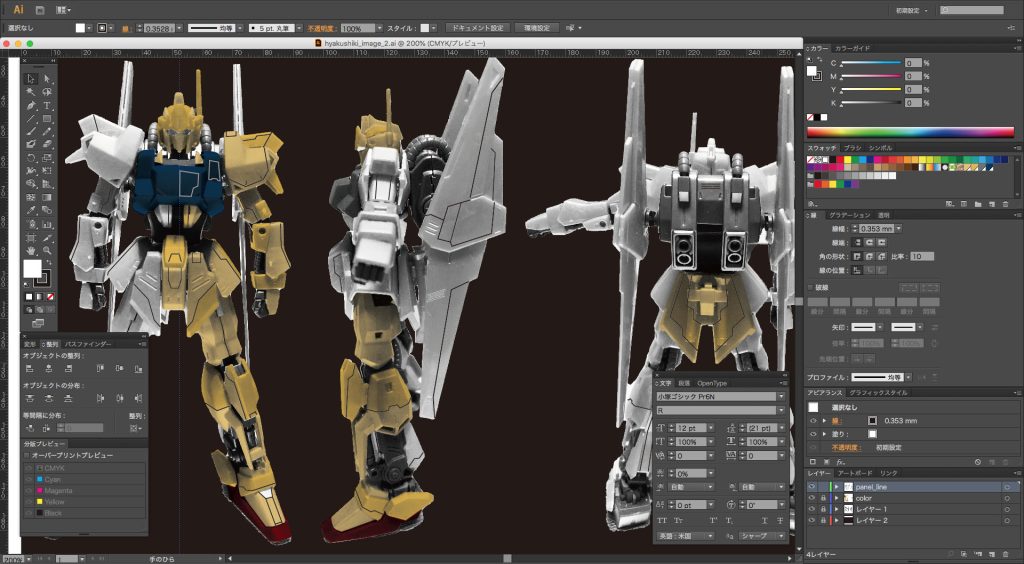Click the 環境設定 button
The image size is (1024, 564).
pos(538,27)
